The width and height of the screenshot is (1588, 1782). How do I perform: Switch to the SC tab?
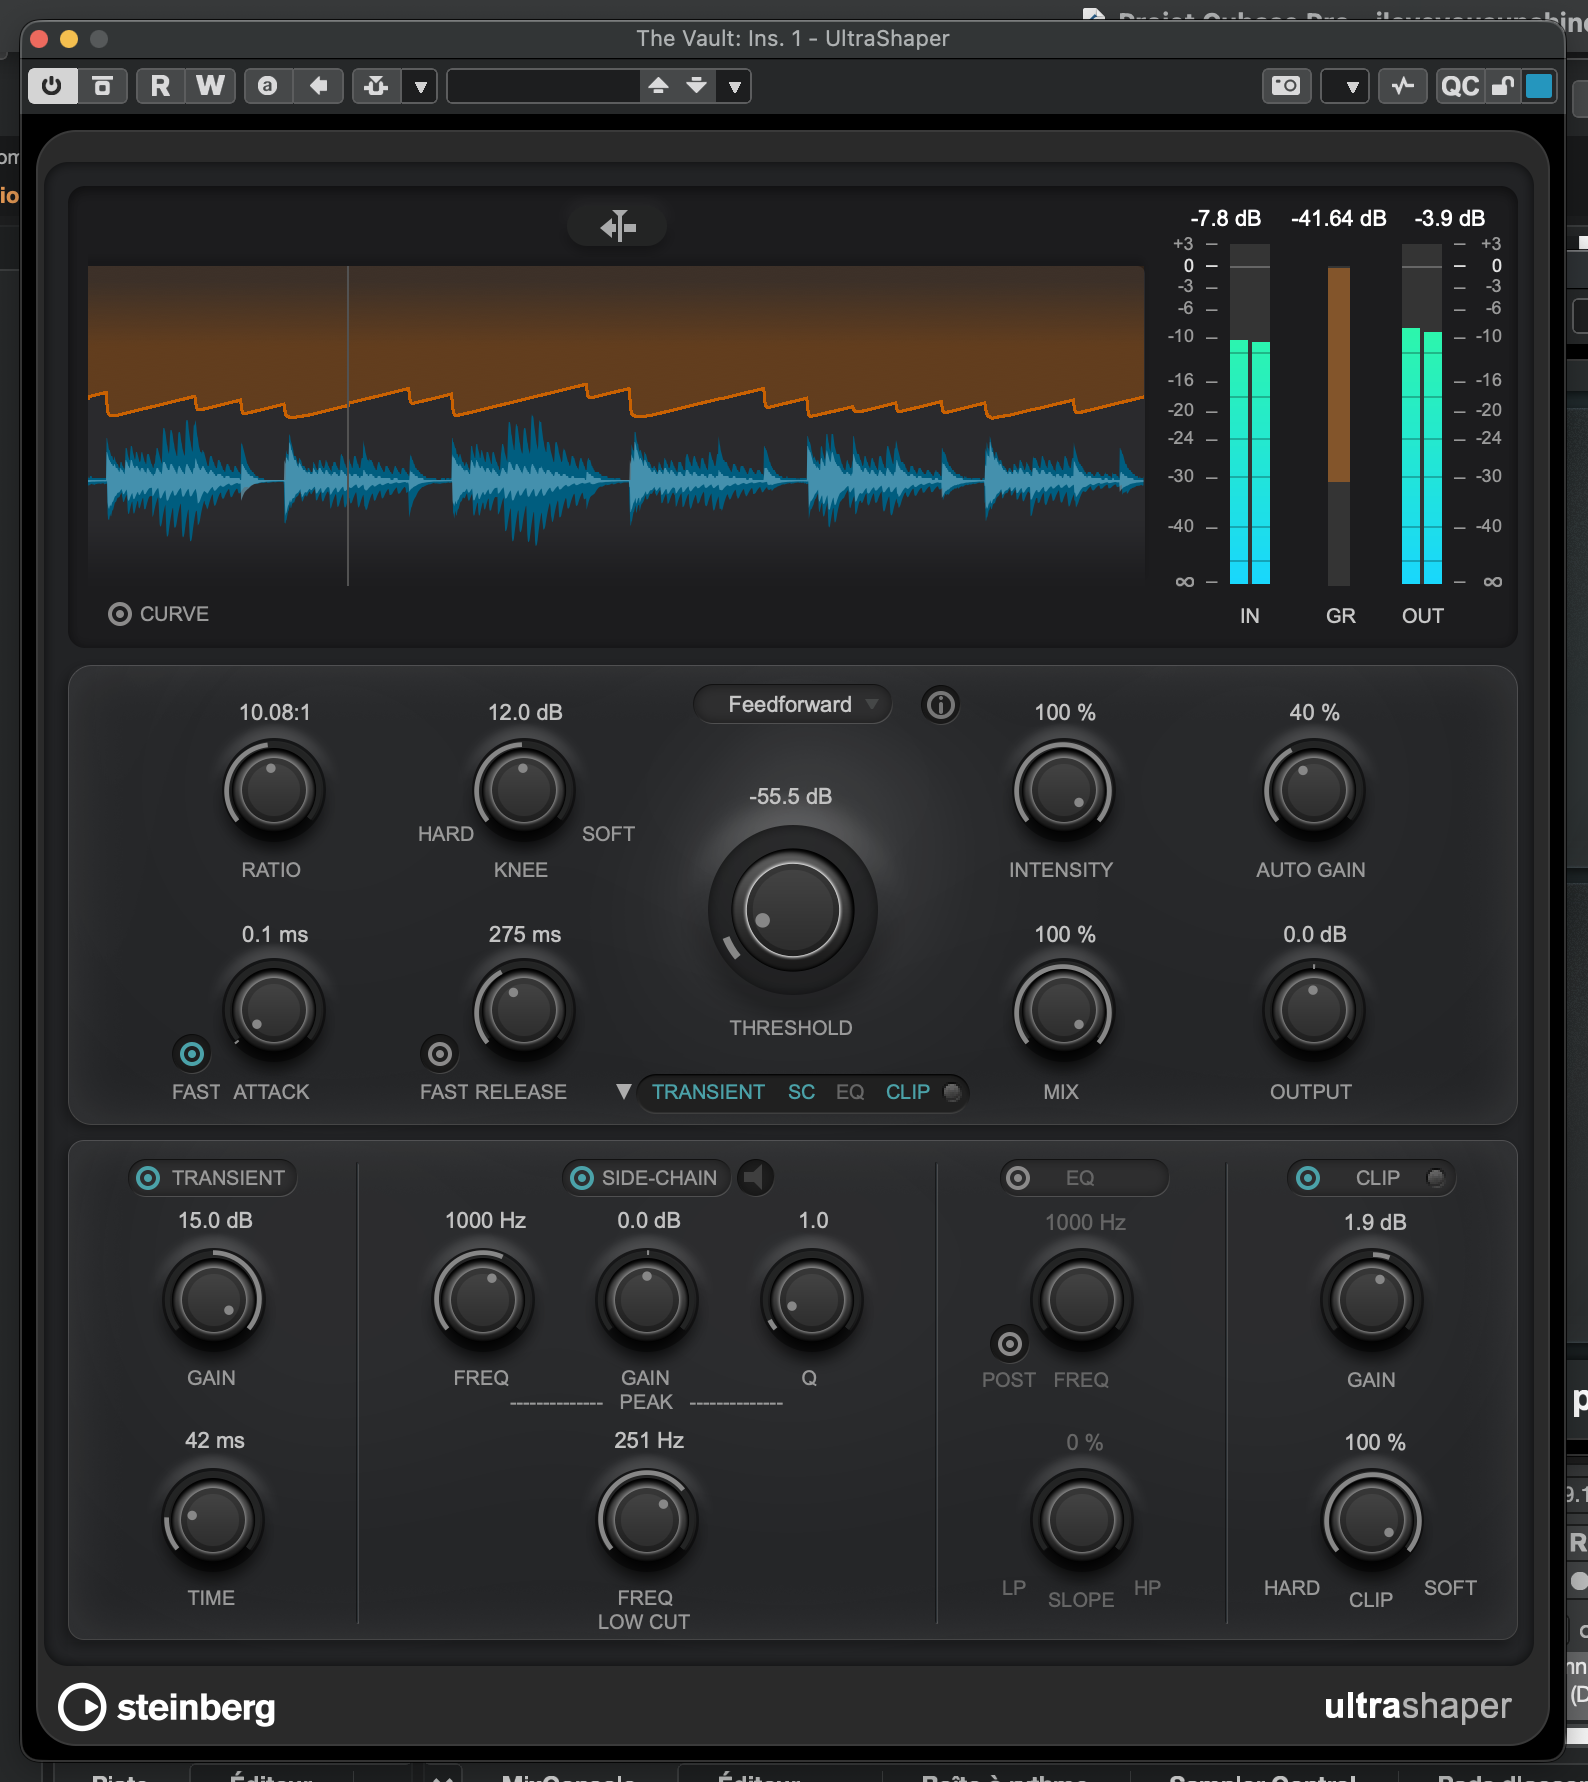pos(801,1092)
